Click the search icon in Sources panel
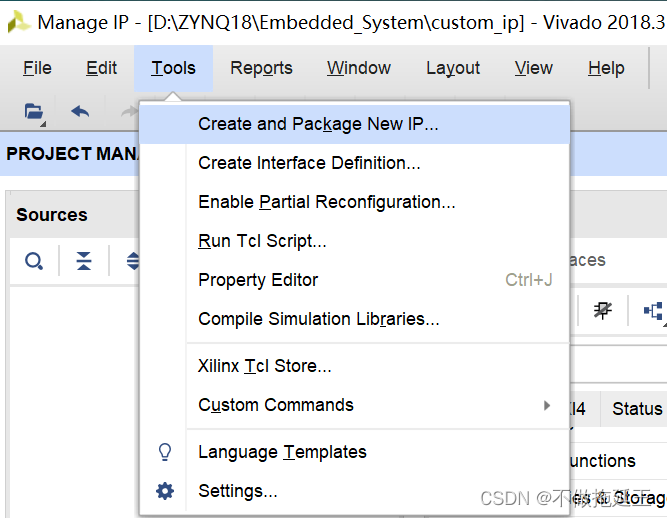Image resolution: width=667 pixels, height=518 pixels. point(34,261)
